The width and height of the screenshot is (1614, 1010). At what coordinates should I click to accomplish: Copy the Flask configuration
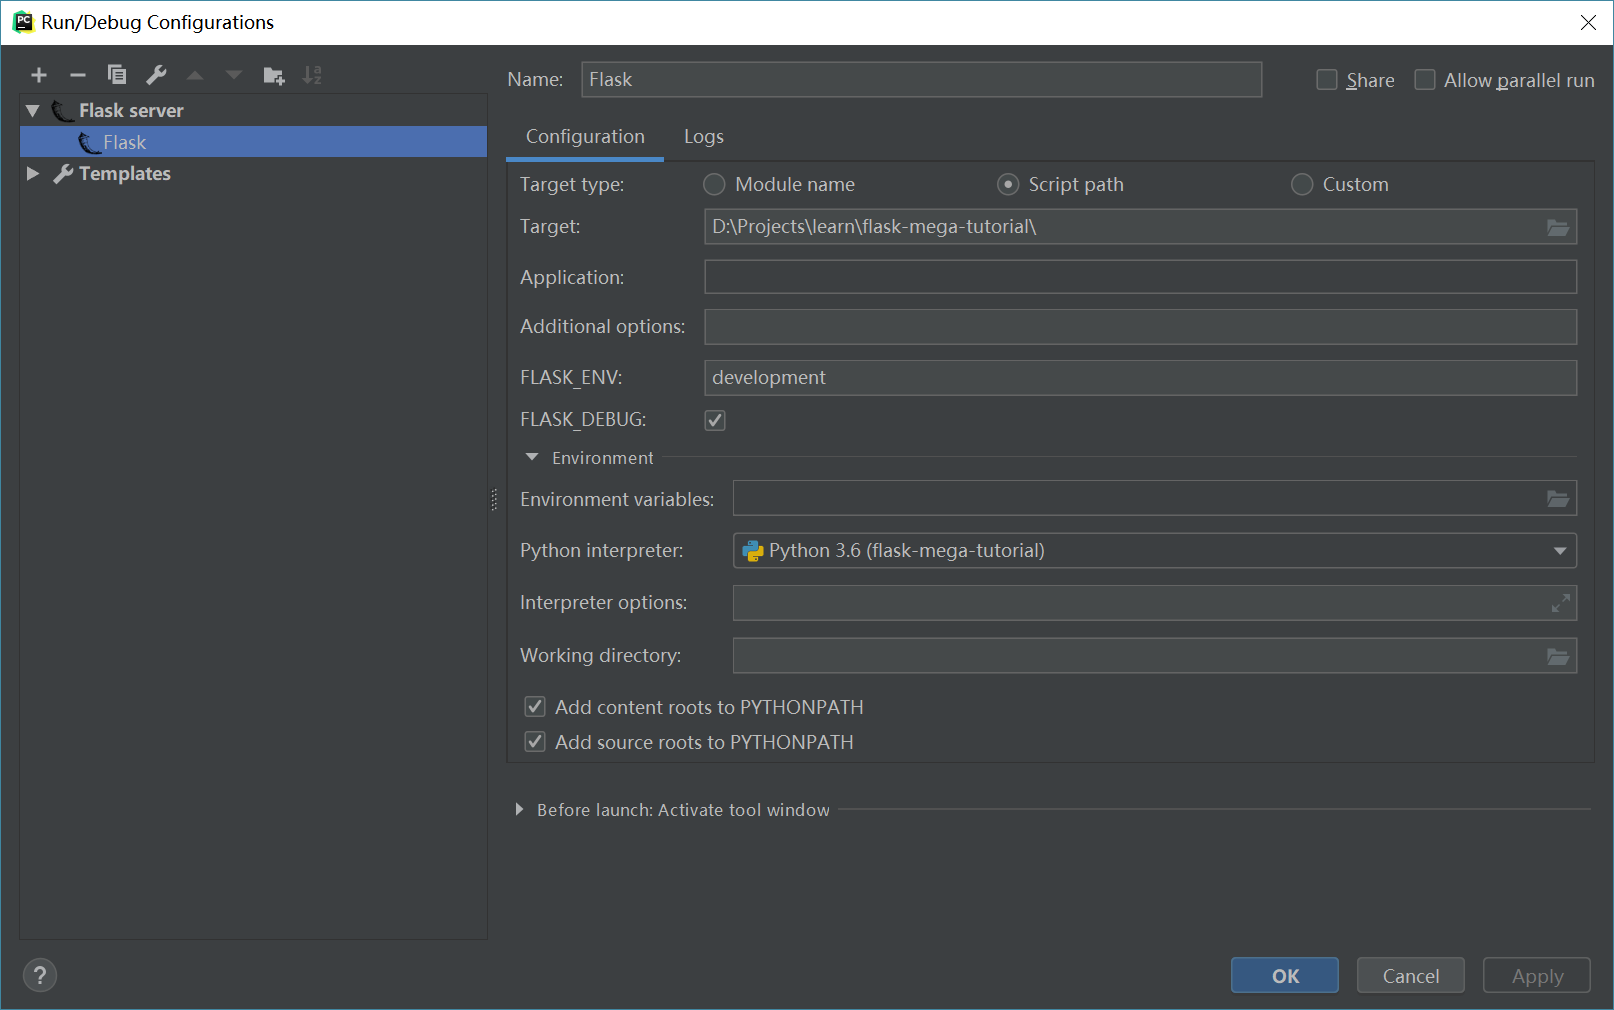(x=116, y=74)
